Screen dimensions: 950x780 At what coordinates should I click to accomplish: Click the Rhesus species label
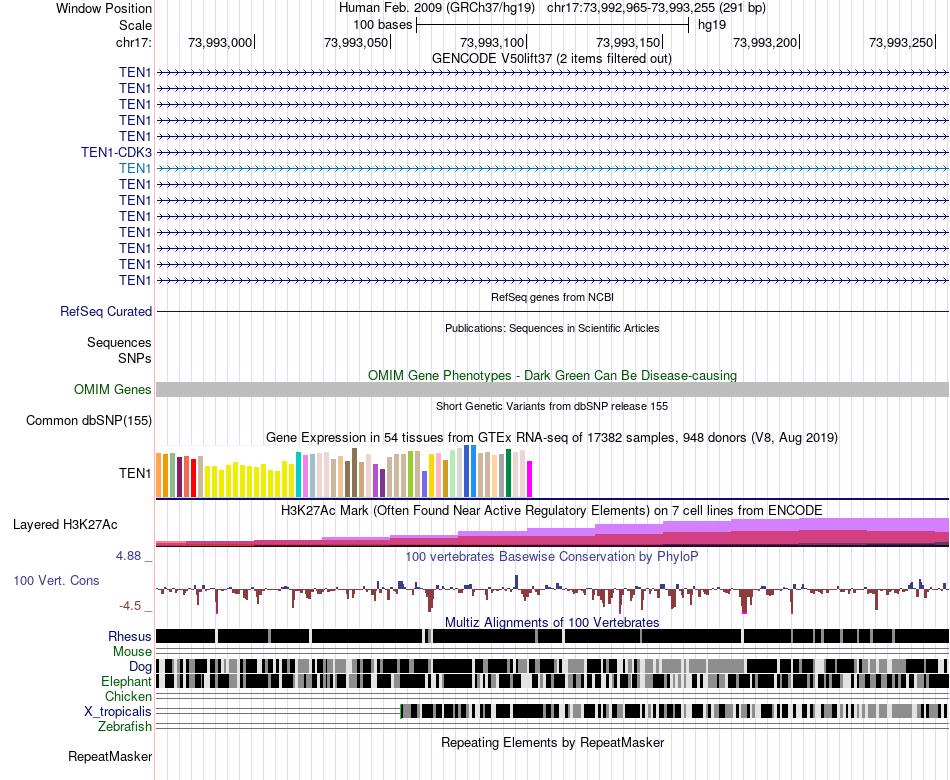click(x=130, y=636)
